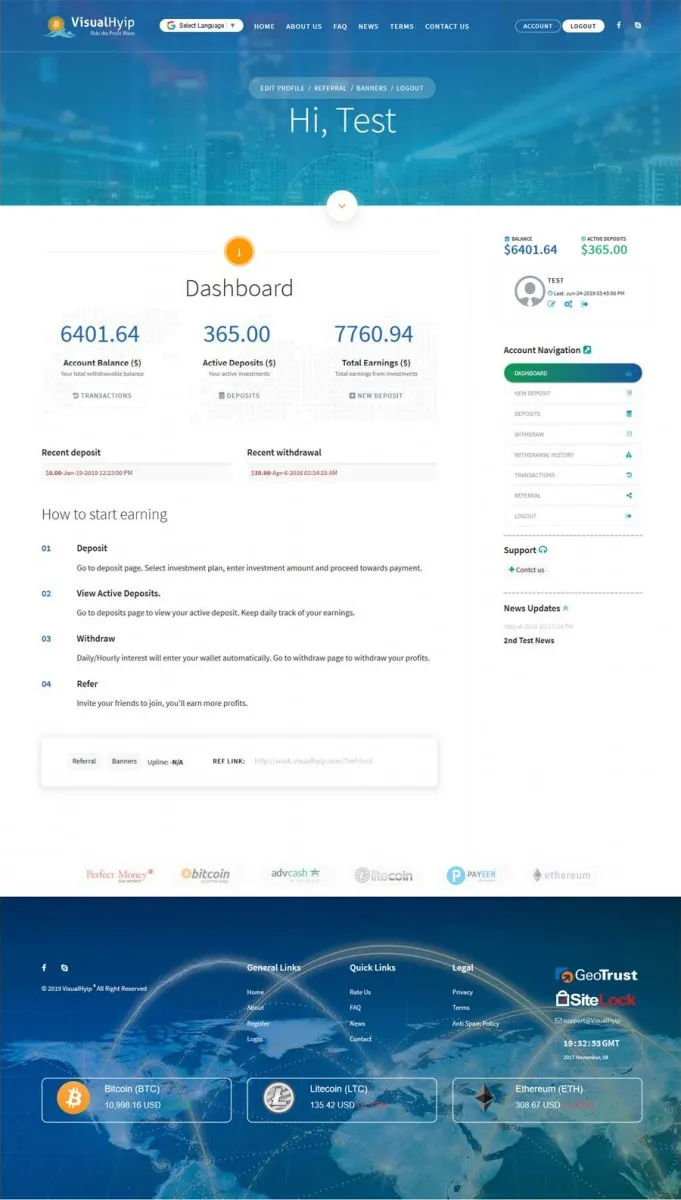Click the Banners button in the ref link box

point(124,761)
